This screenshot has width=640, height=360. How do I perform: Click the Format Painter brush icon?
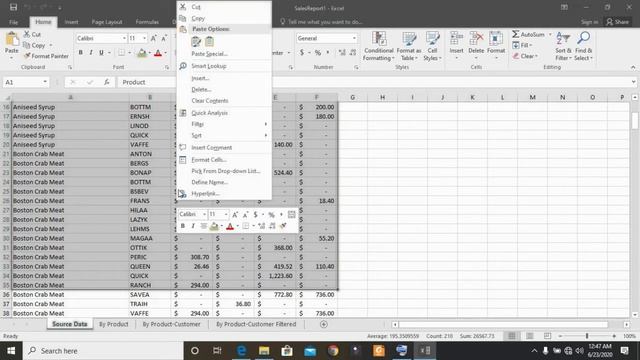[27, 56]
